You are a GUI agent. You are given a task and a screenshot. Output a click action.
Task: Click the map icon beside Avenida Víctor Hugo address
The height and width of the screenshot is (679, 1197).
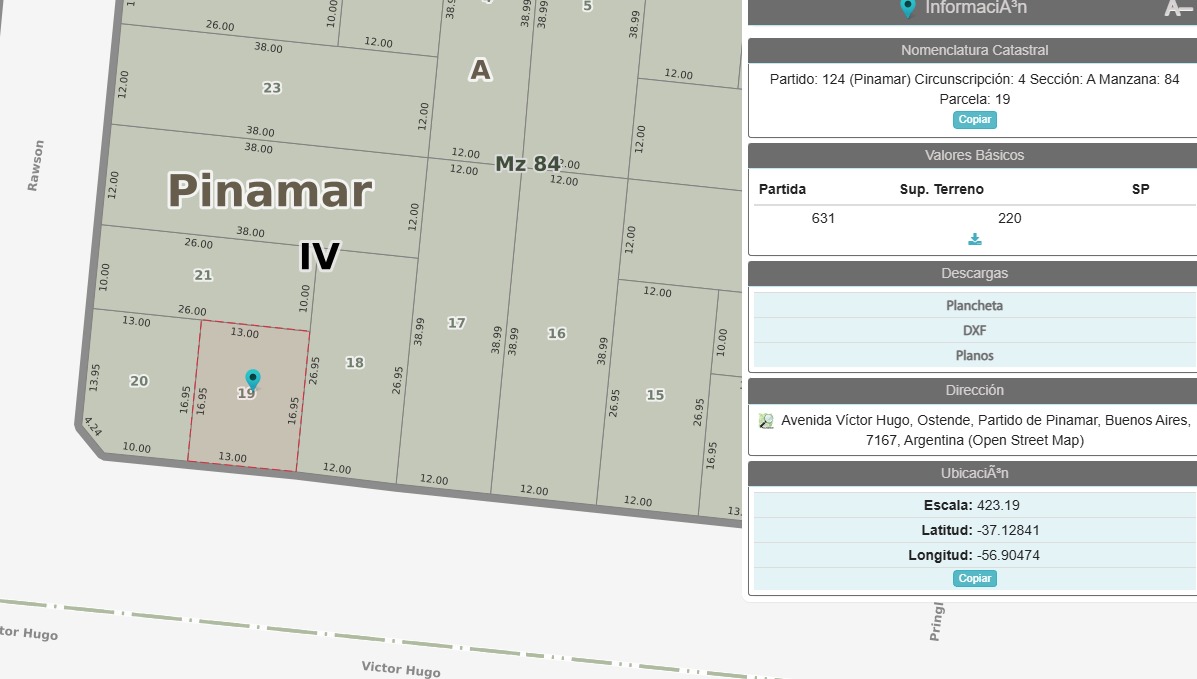766,421
